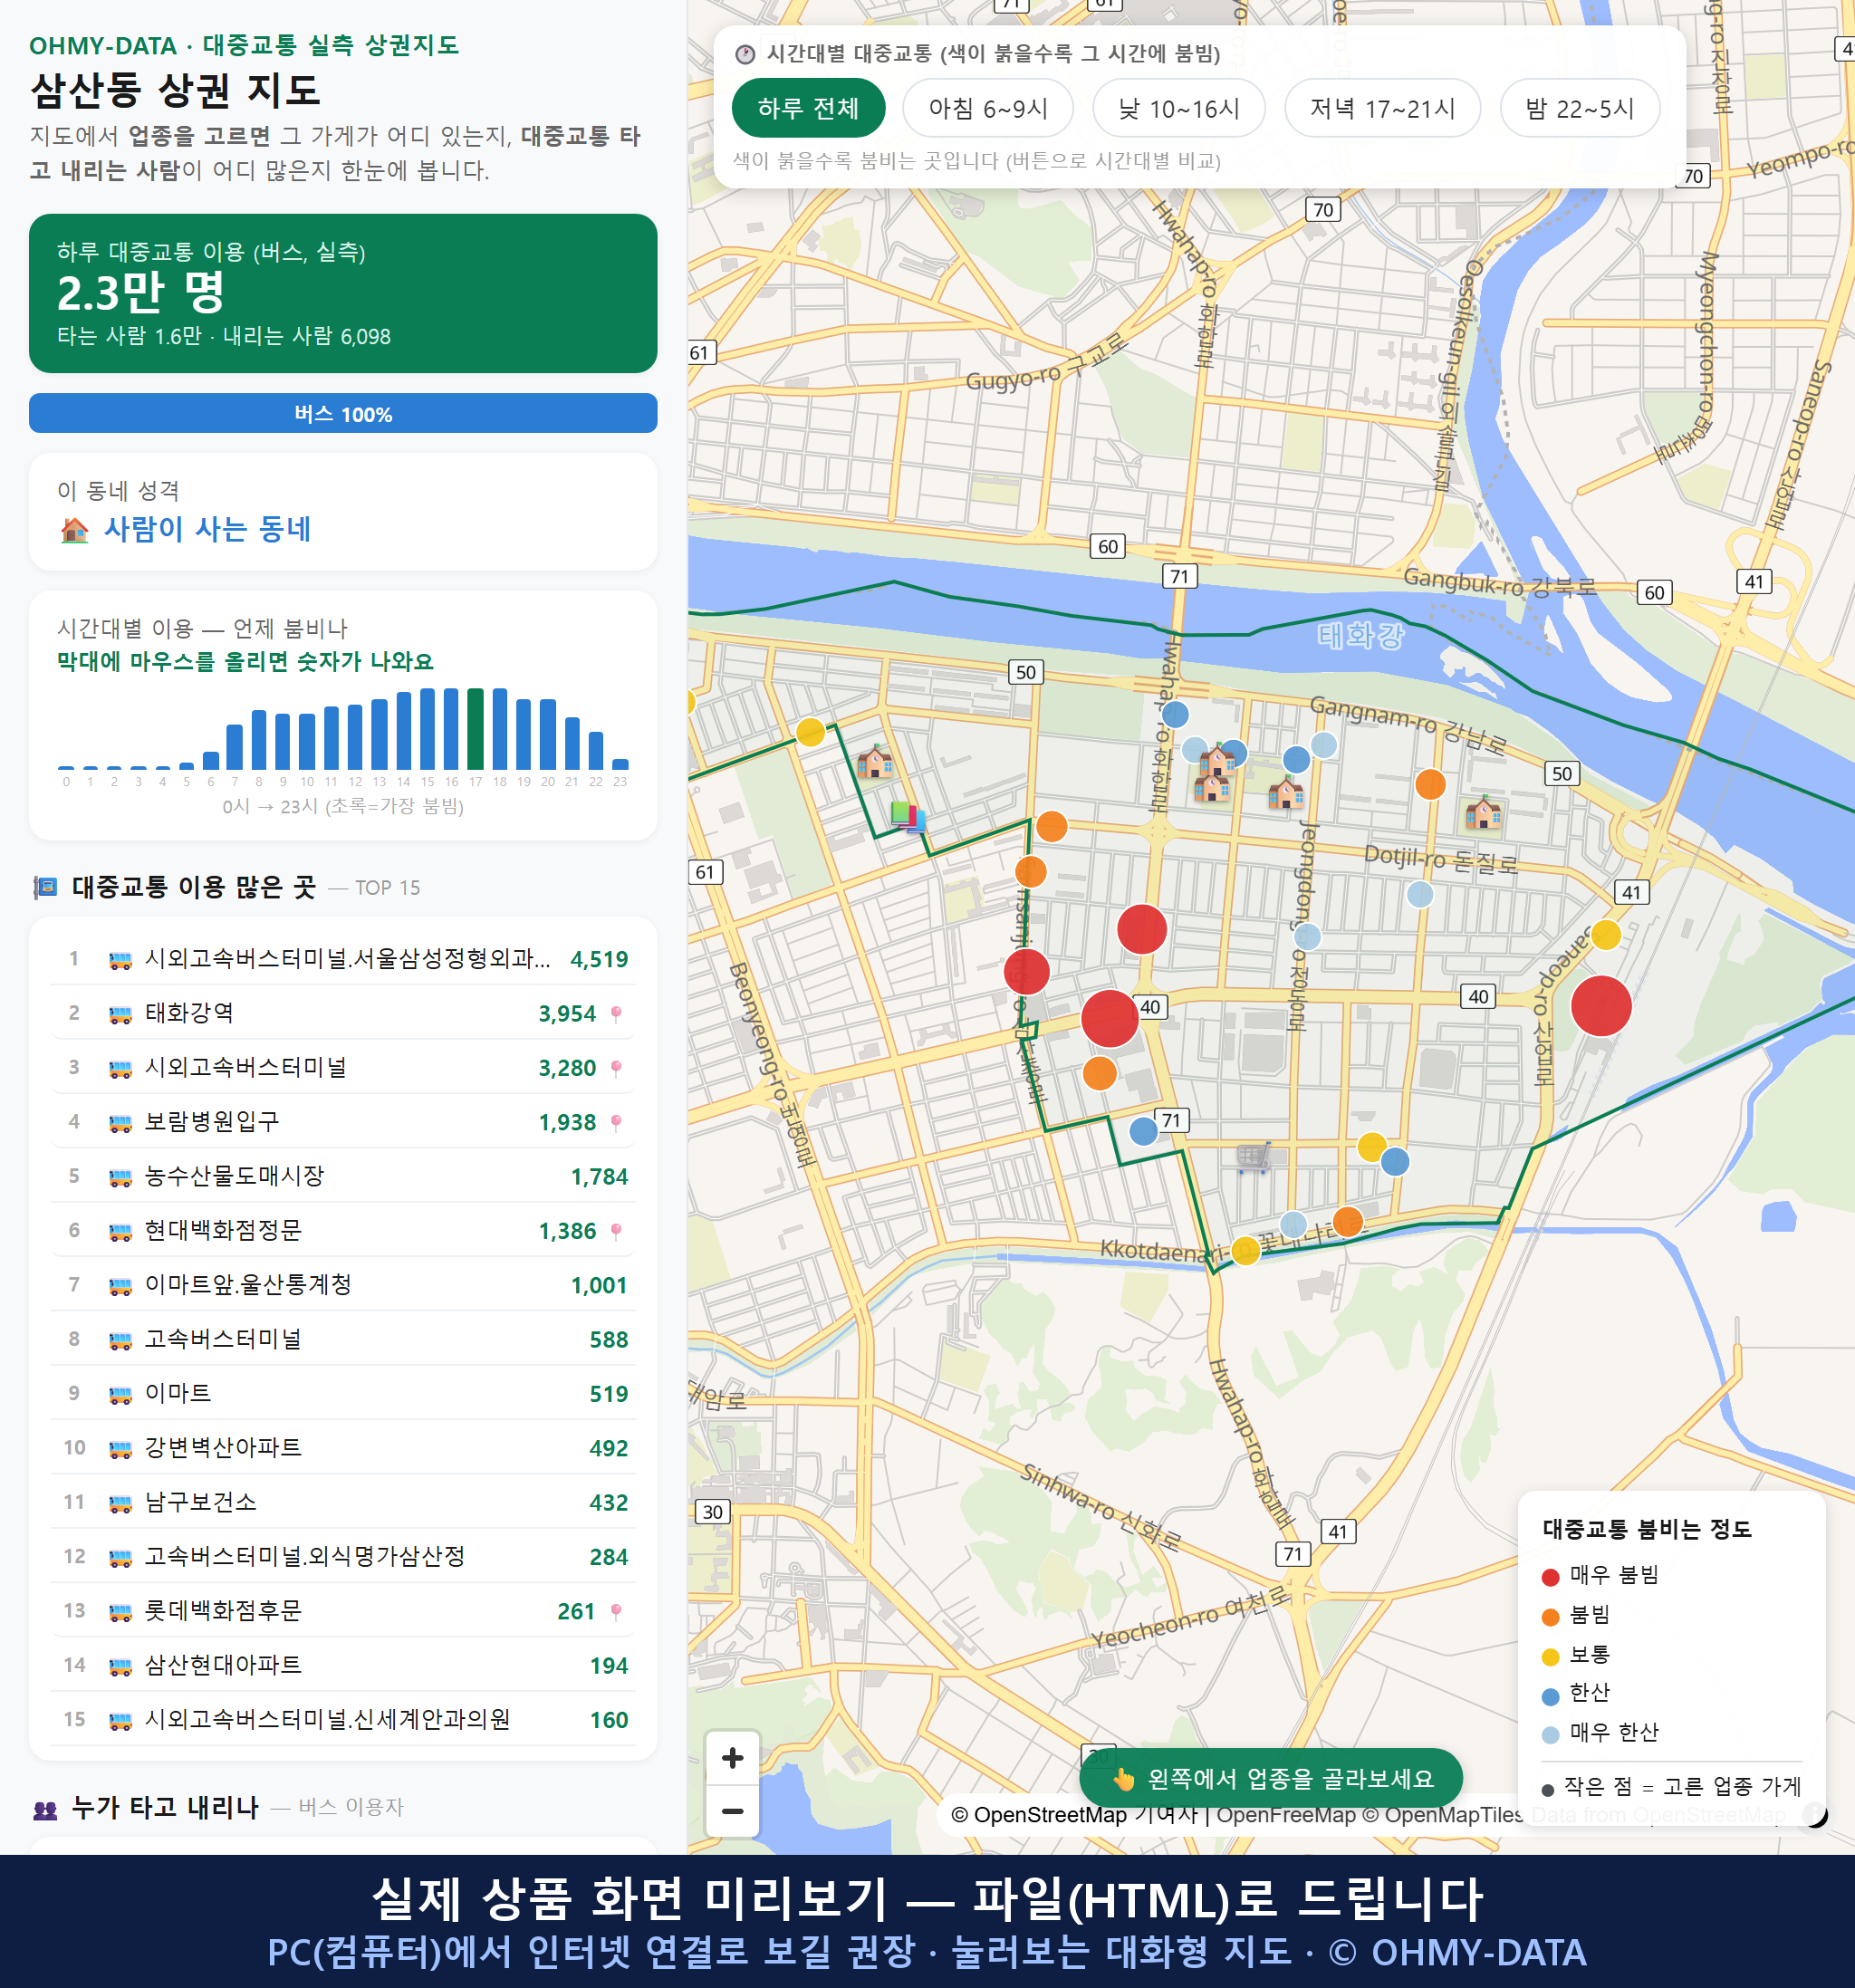The width and height of the screenshot is (1855, 1988).
Task: Click the 1,784 ridership value
Action: point(599,1177)
